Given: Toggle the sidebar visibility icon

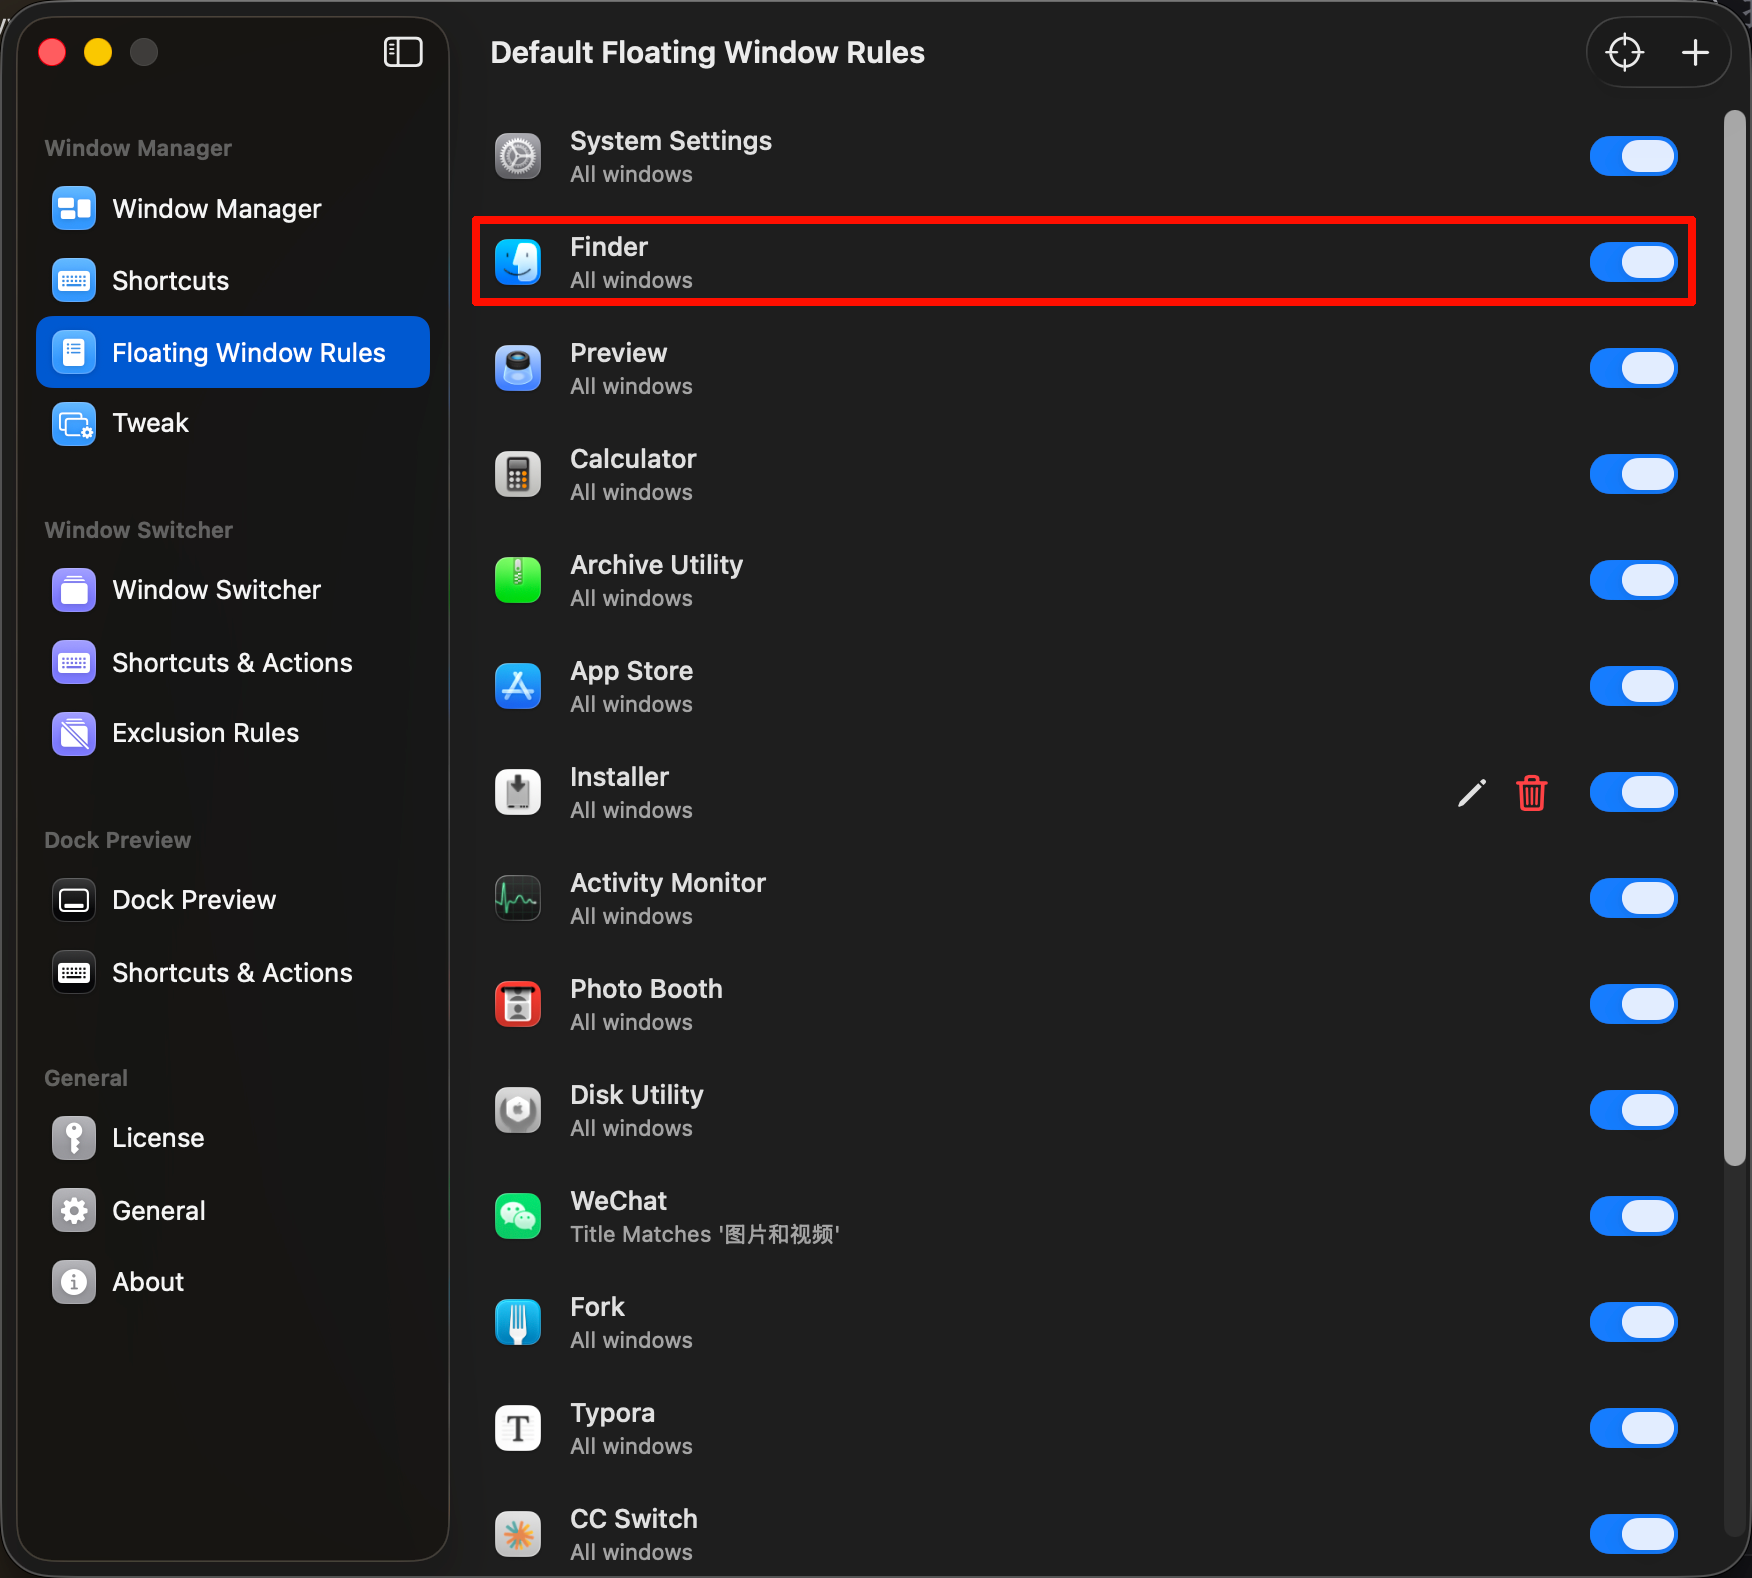Looking at the screenshot, I should [x=403, y=52].
